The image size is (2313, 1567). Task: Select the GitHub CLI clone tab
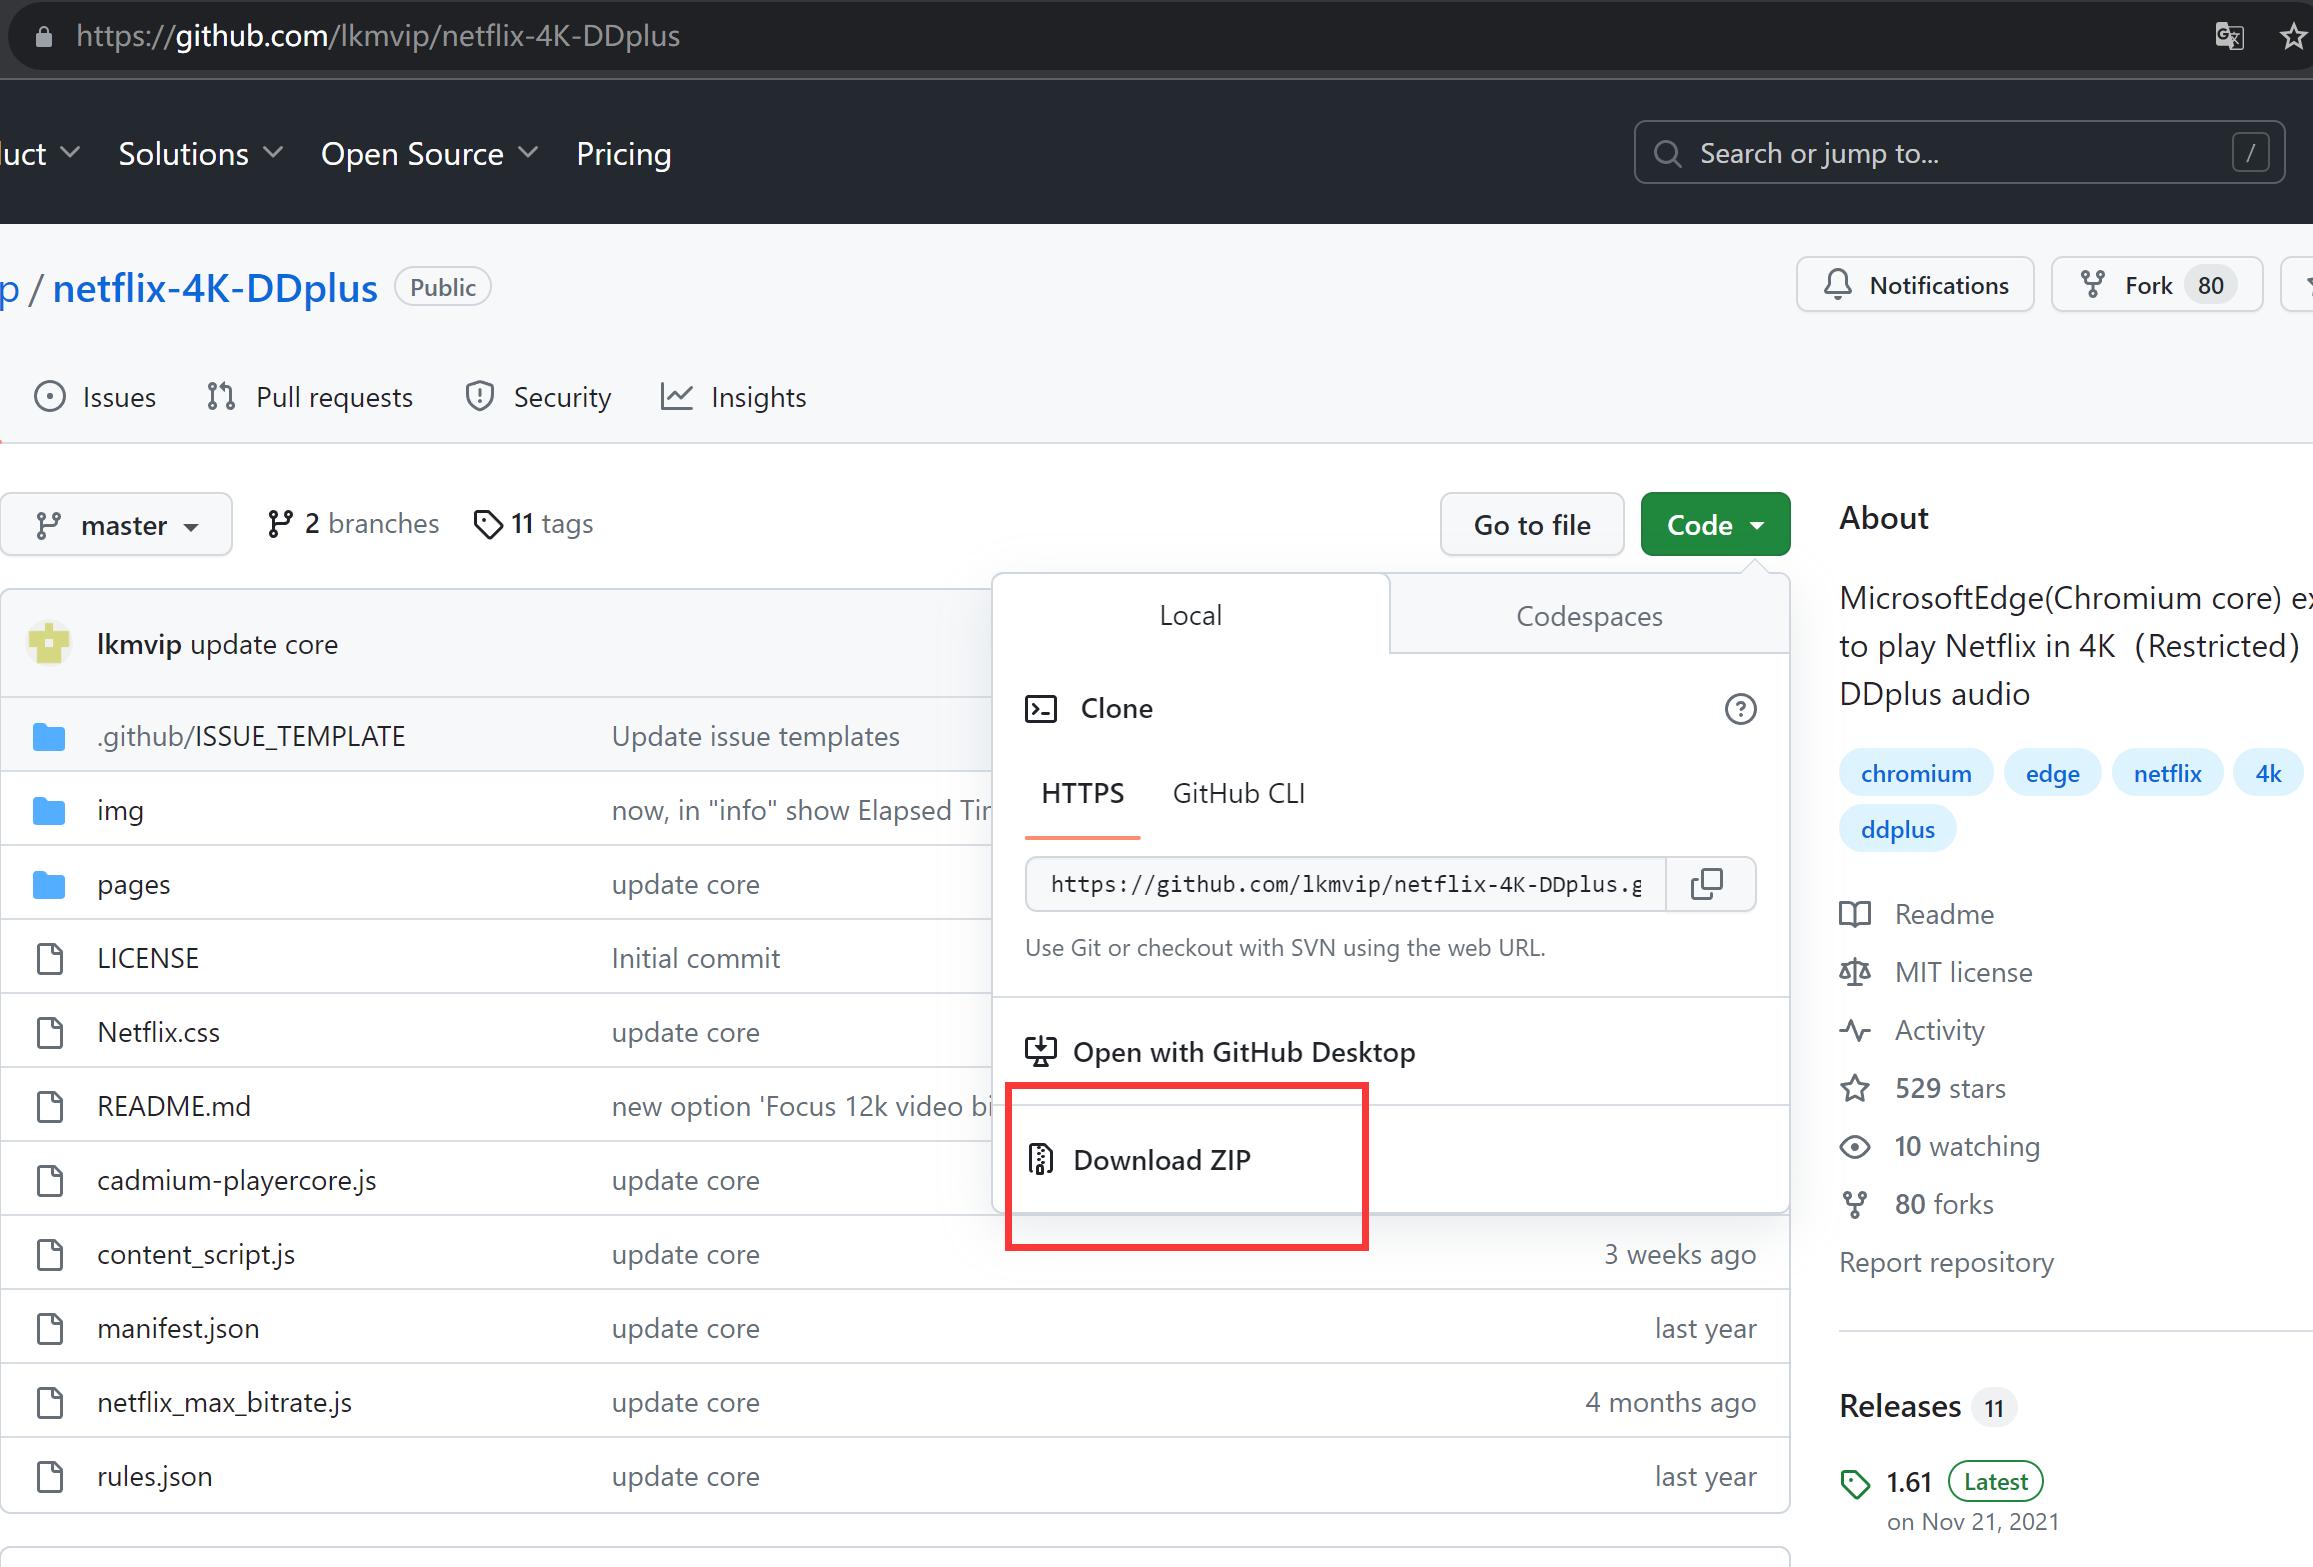click(x=1239, y=794)
